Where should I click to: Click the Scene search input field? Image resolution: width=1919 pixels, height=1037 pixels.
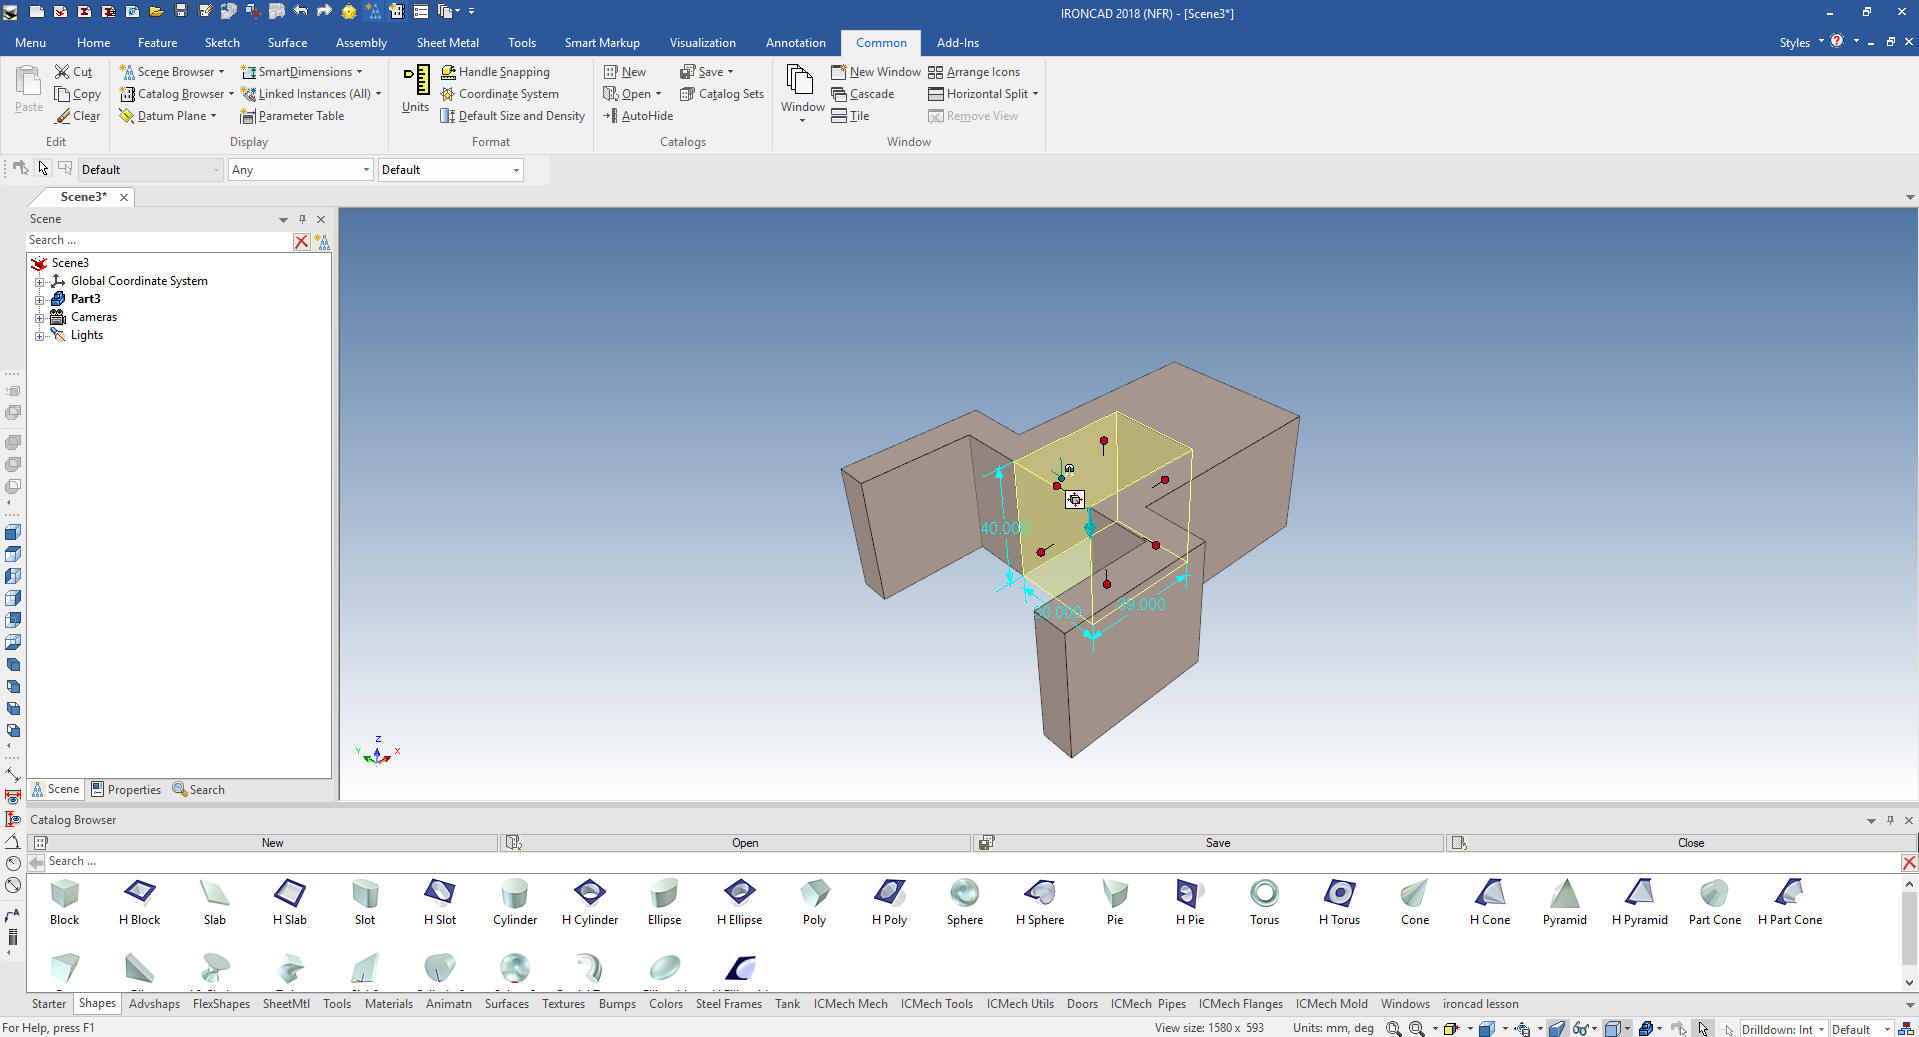point(158,241)
